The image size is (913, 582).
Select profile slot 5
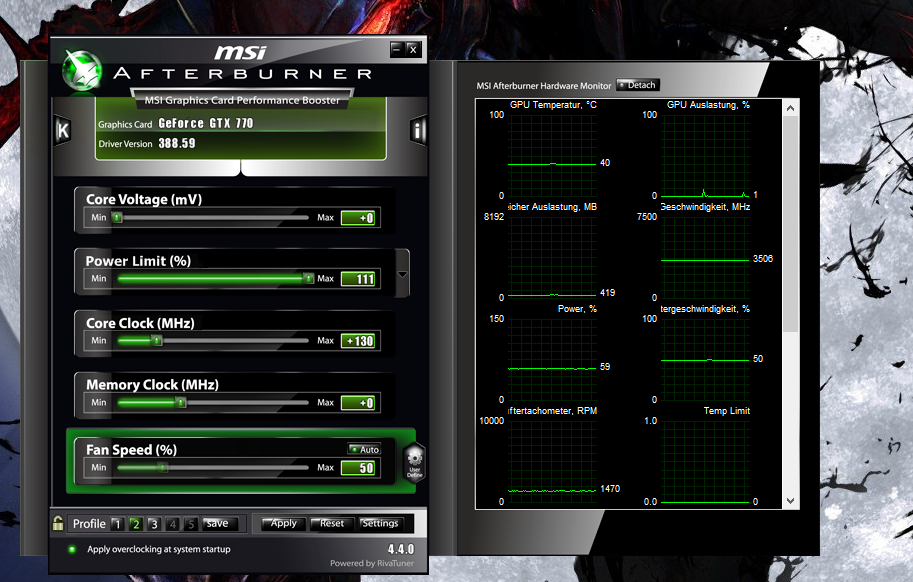[190, 524]
